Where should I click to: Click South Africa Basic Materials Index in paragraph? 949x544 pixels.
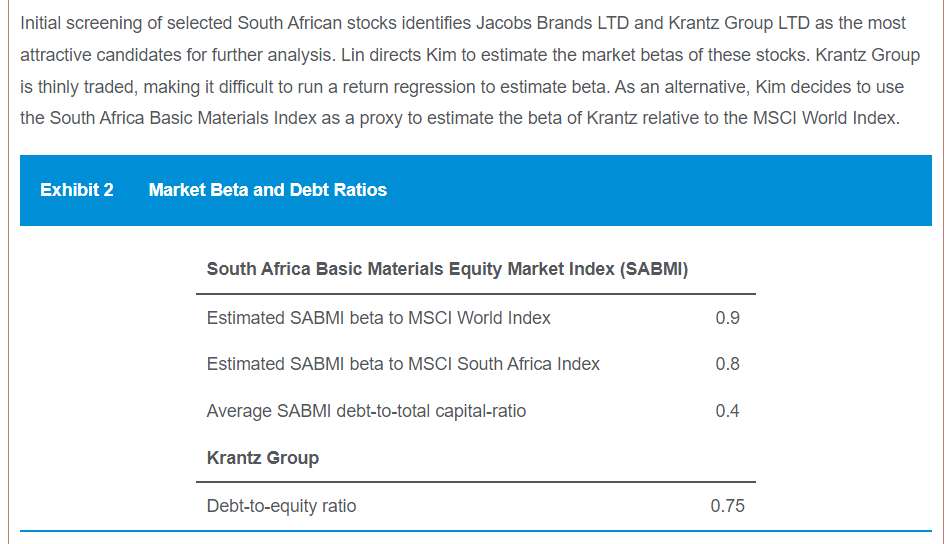[x=183, y=117]
